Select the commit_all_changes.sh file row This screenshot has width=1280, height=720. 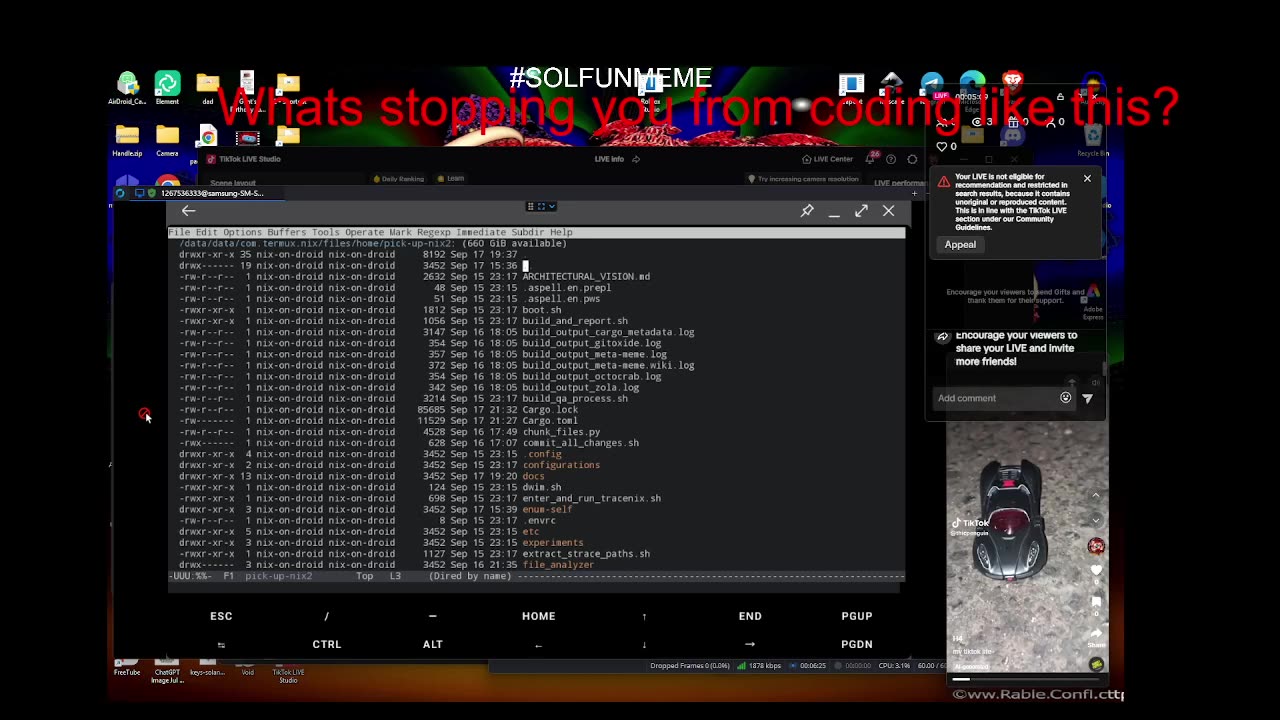pos(409,442)
